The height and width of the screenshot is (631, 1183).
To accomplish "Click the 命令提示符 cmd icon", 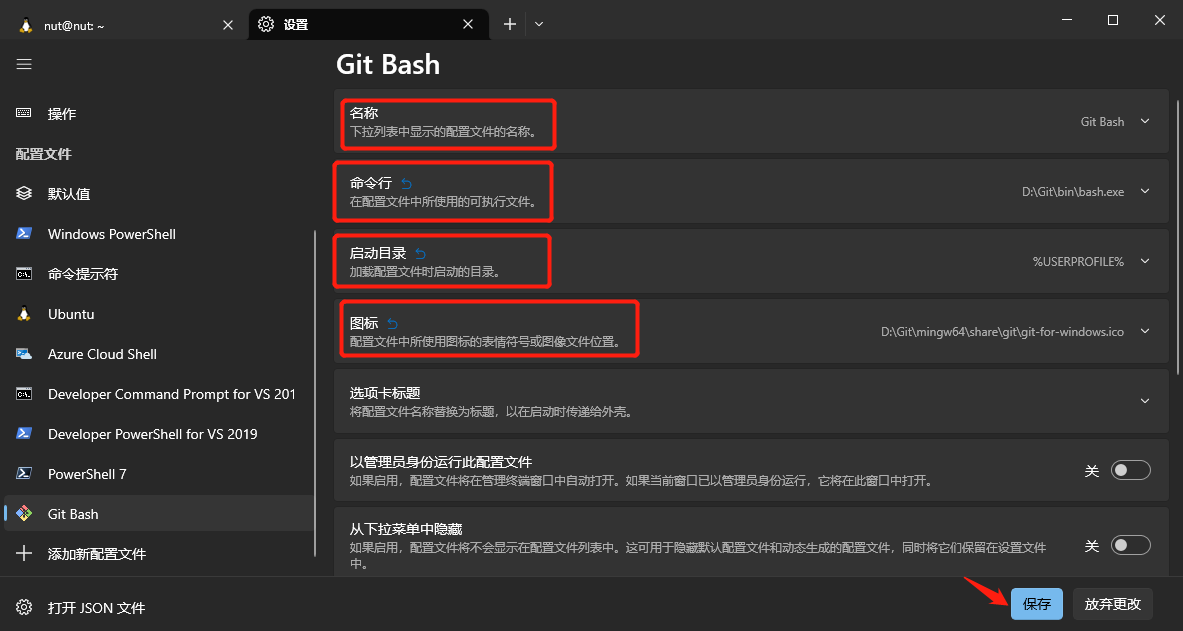I will pyautogui.click(x=24, y=273).
